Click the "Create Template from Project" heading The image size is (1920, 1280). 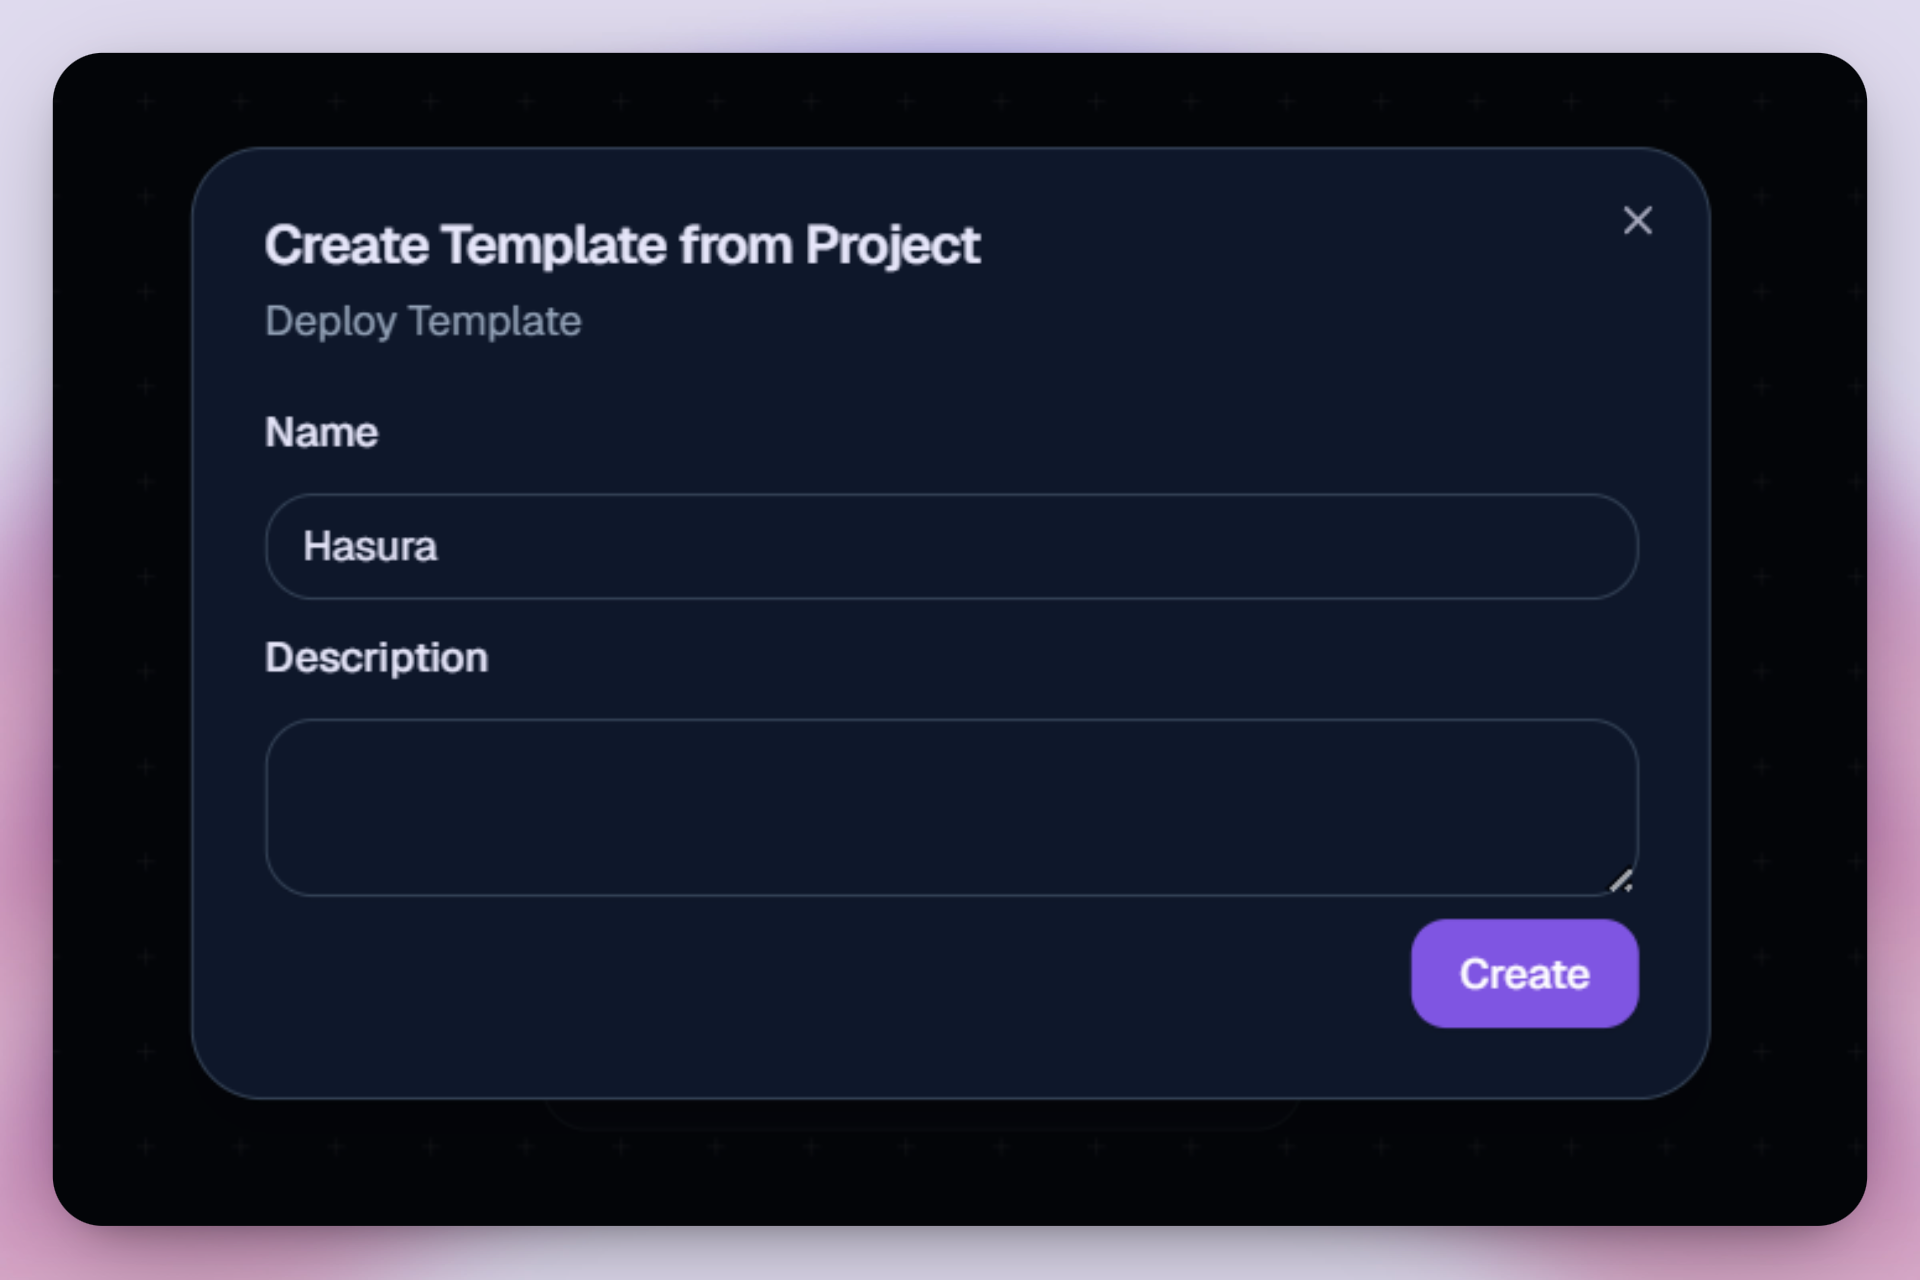622,245
